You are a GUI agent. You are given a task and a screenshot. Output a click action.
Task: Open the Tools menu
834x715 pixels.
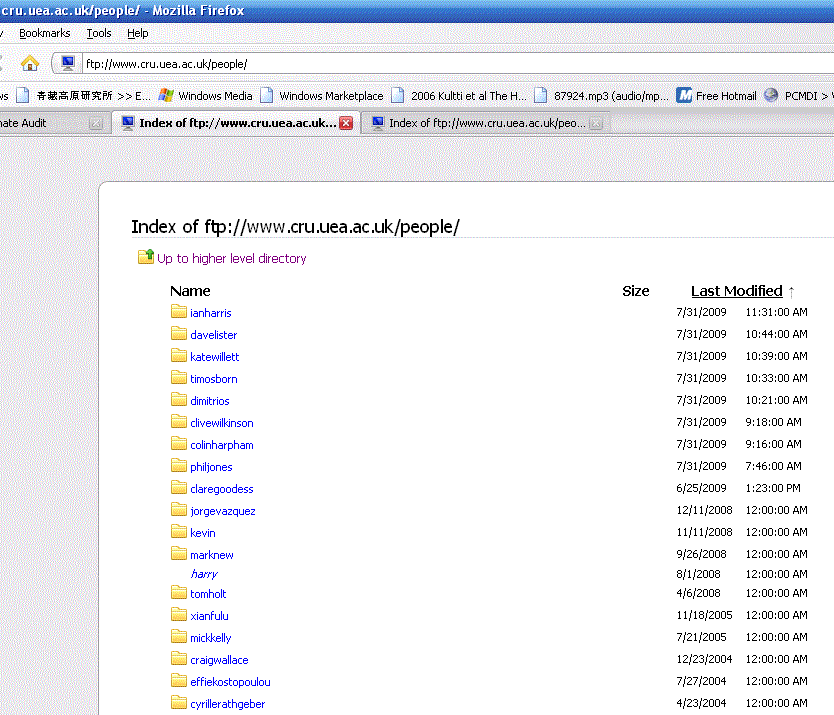tap(99, 33)
